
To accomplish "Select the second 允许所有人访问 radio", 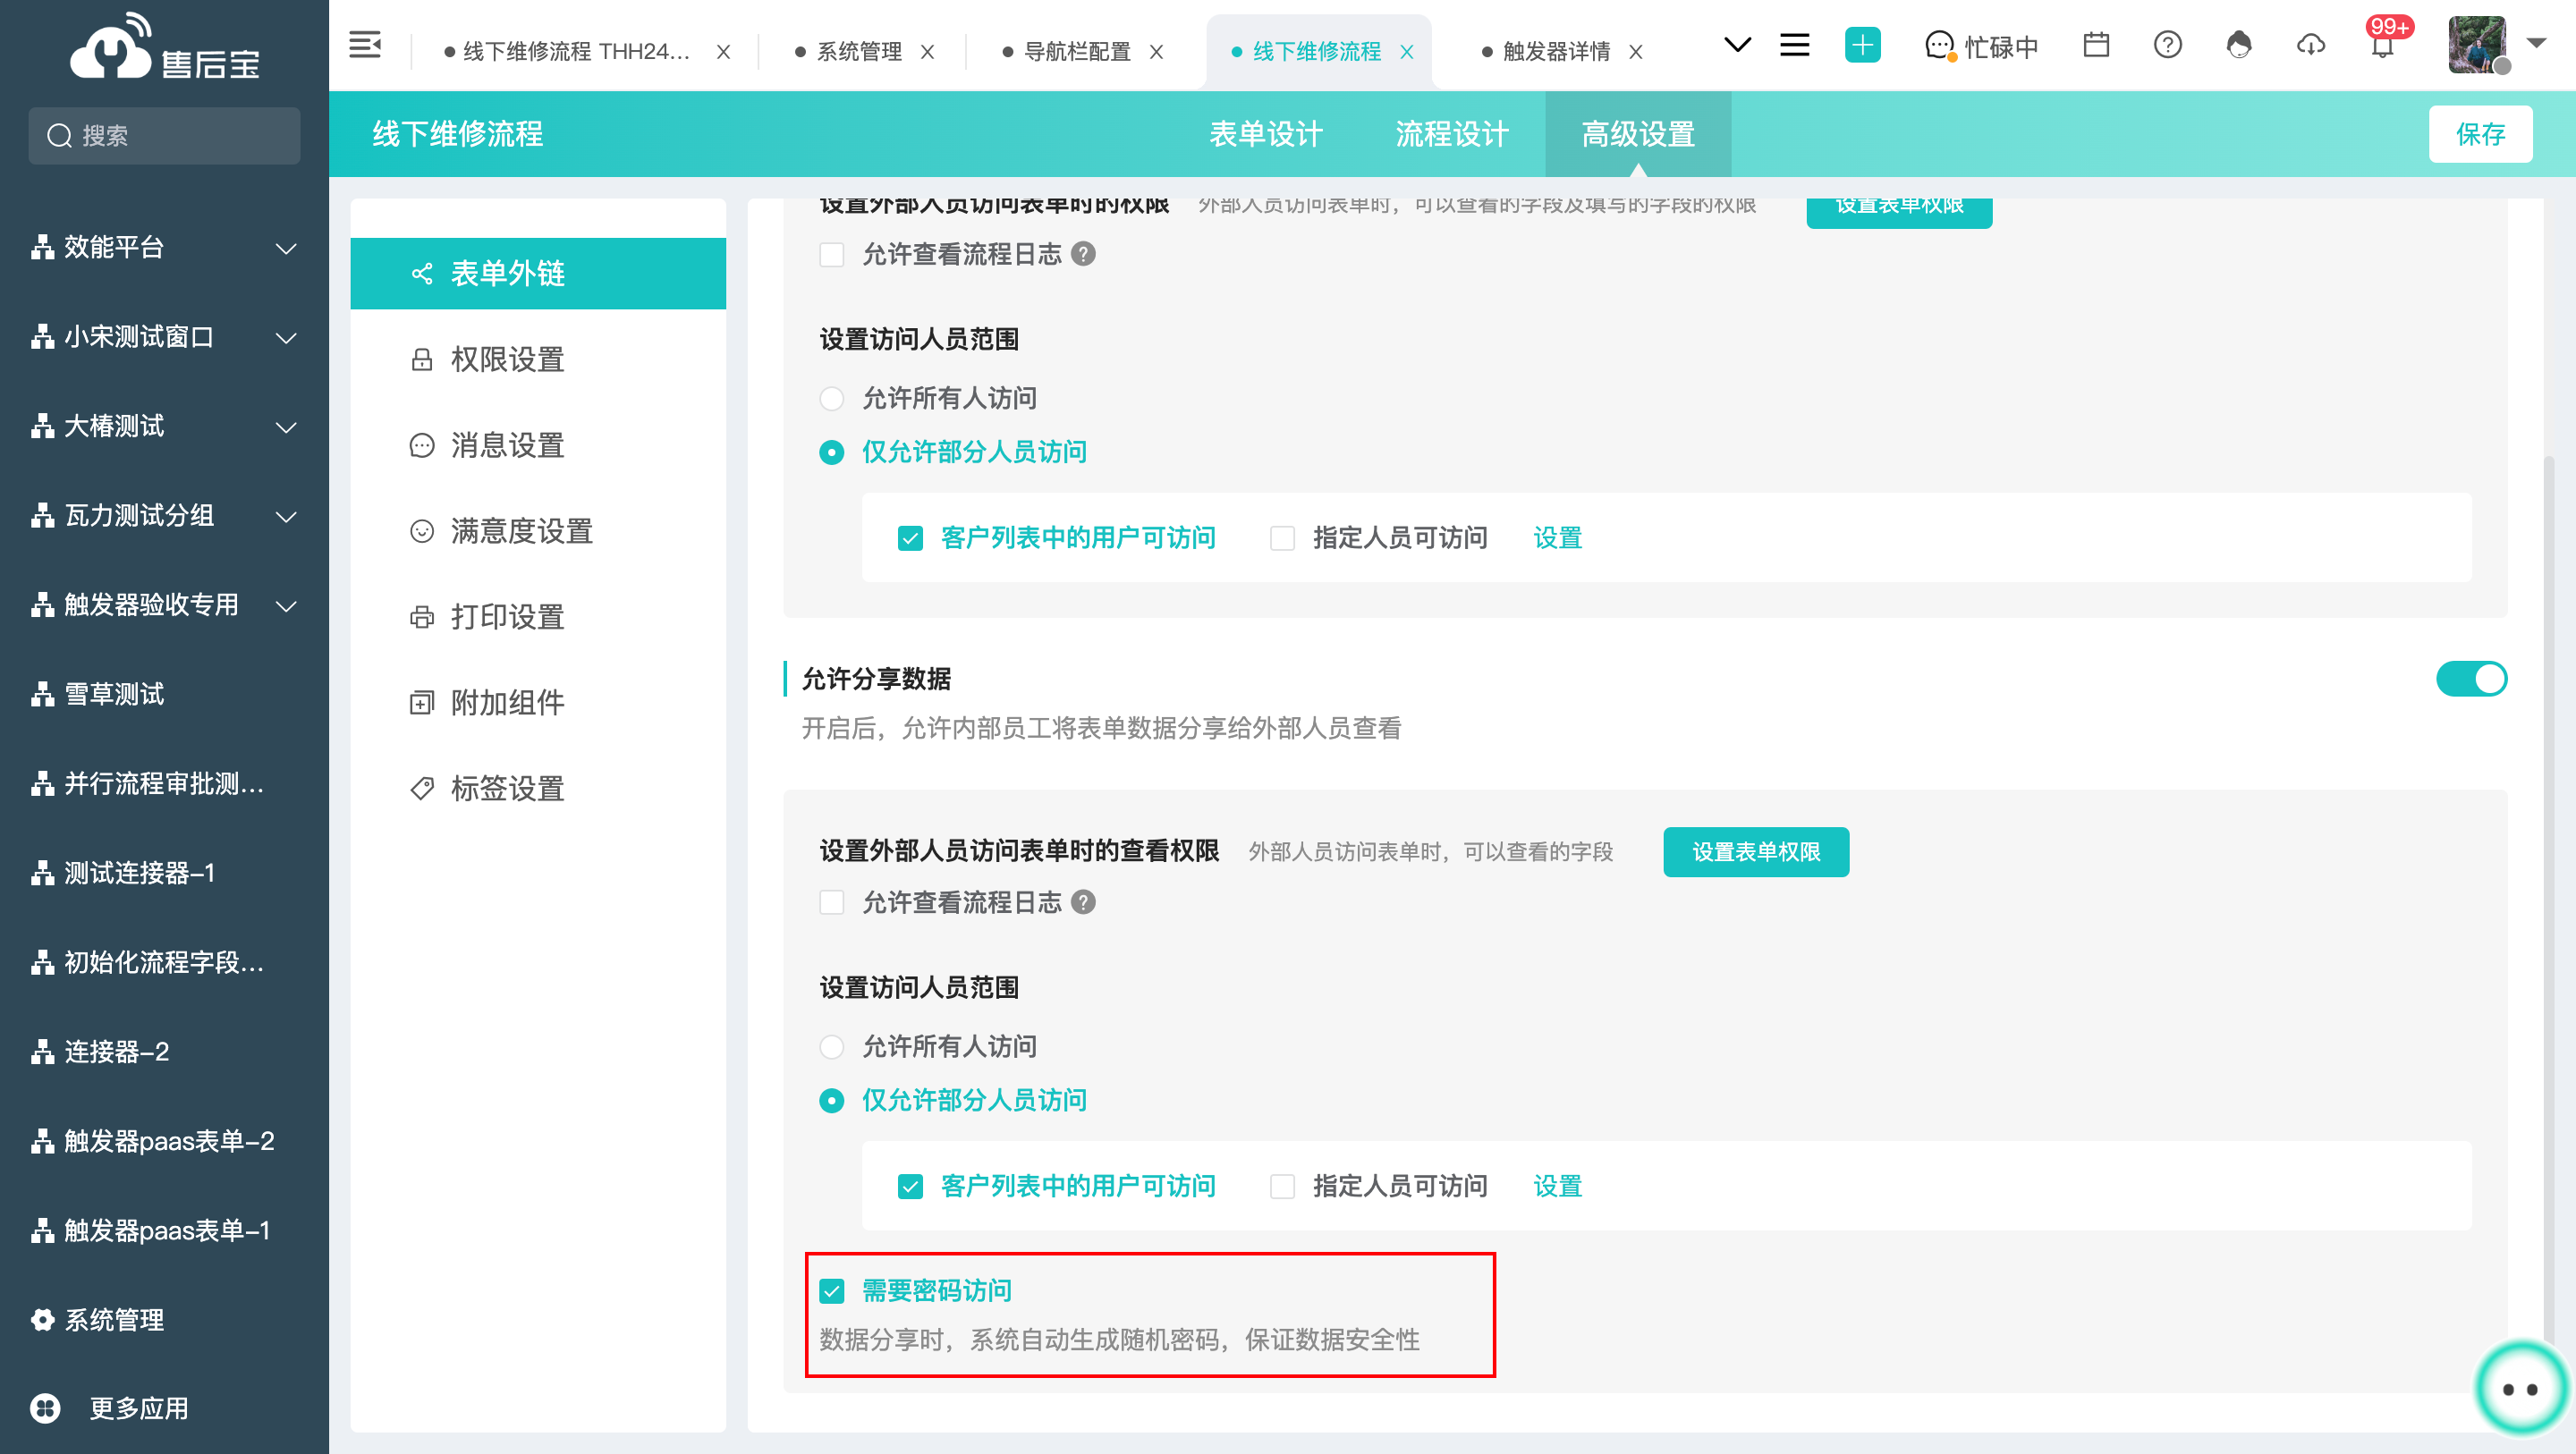I will click(x=832, y=1046).
